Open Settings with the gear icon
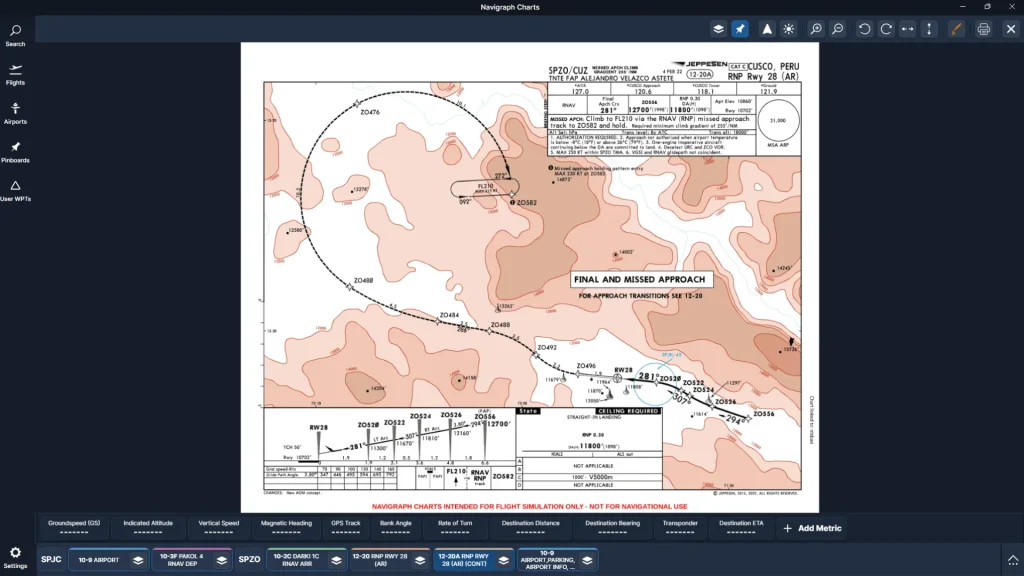 click(x=15, y=558)
